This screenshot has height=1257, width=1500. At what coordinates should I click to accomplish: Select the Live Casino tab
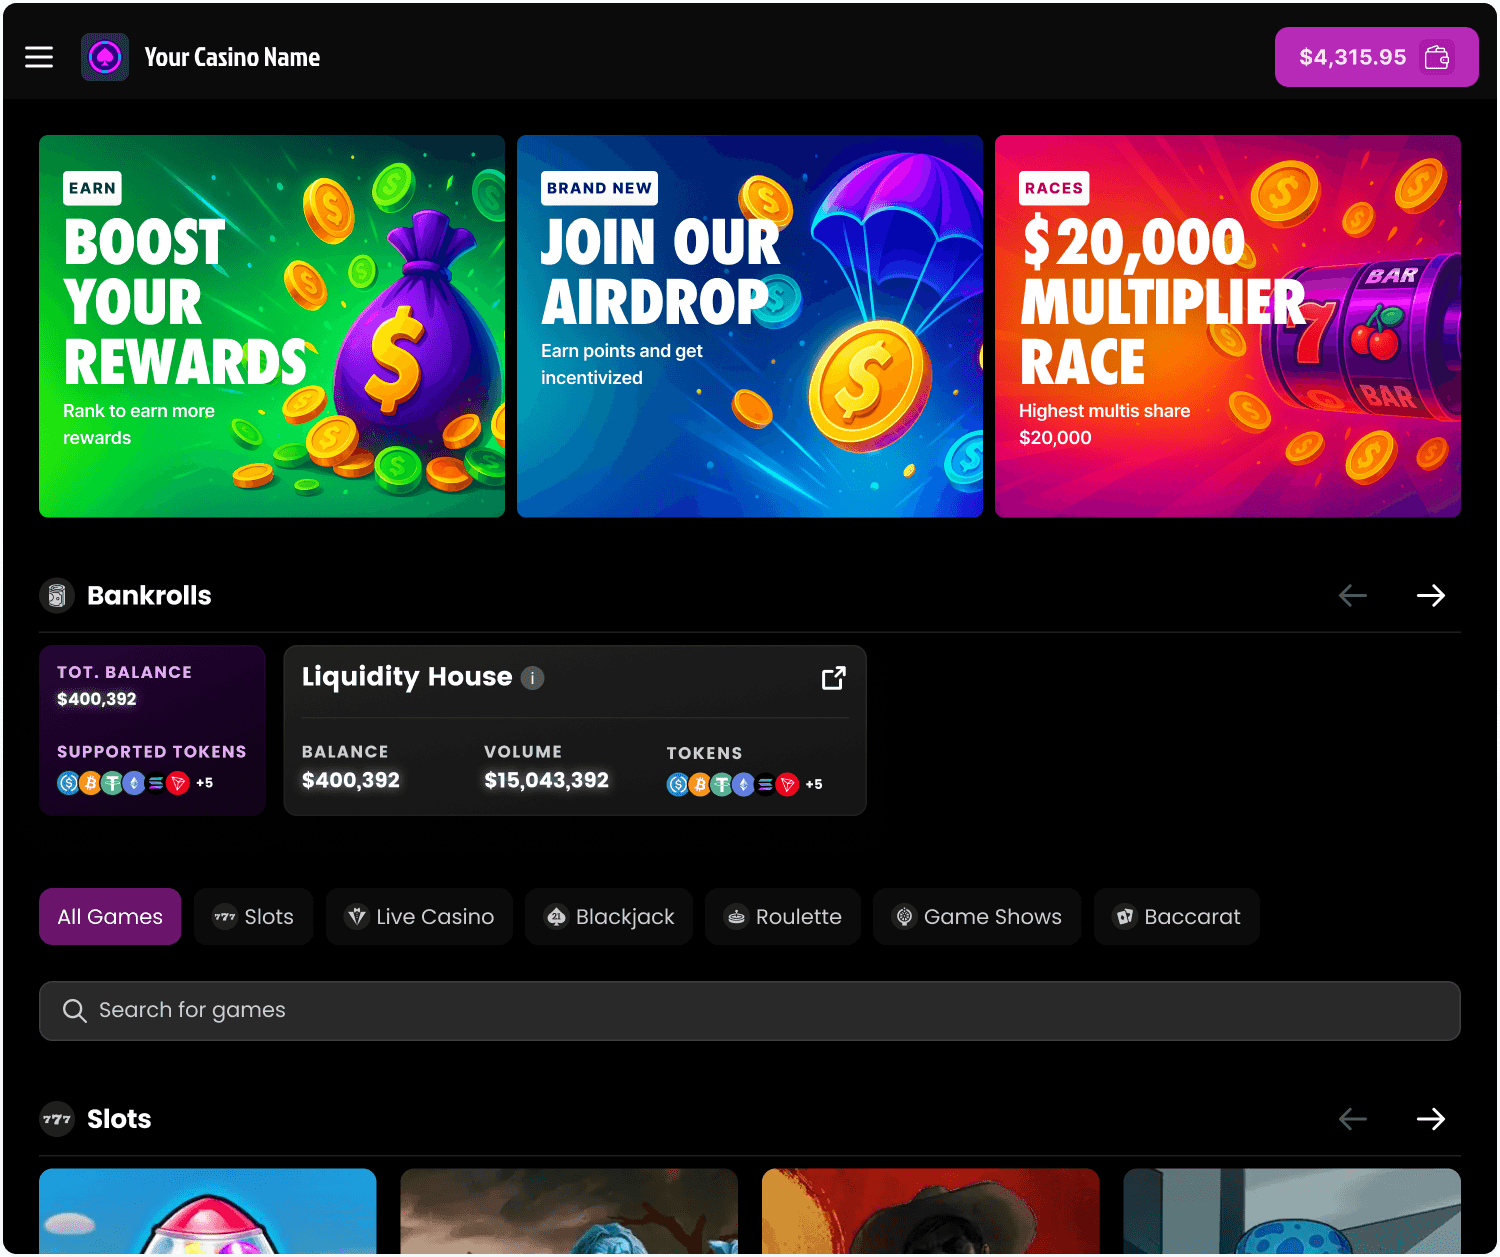tap(419, 917)
